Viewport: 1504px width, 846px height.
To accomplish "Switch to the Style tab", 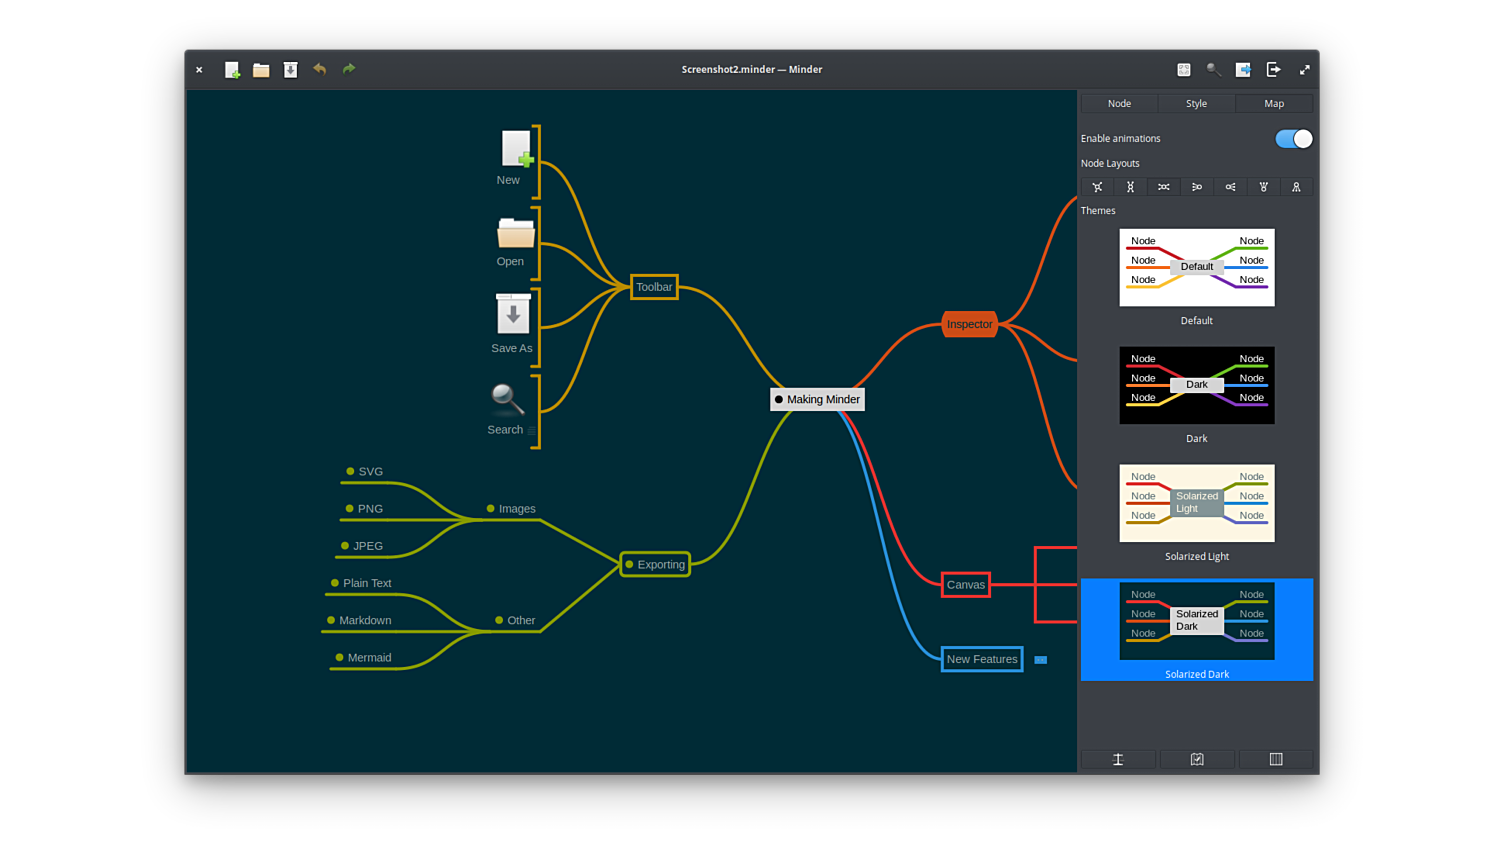I will (1196, 104).
